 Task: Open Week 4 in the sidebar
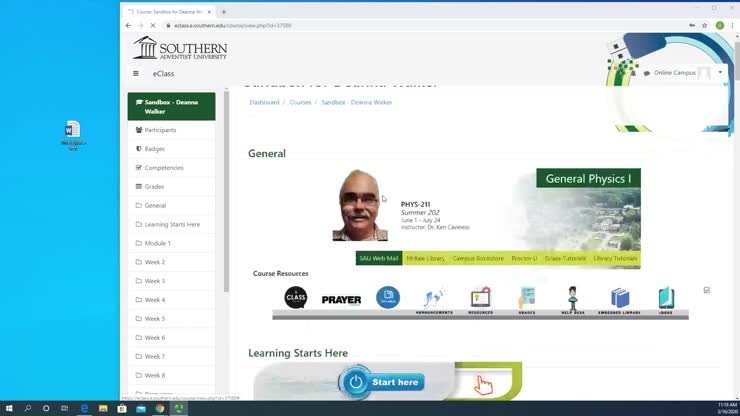(171, 300)
